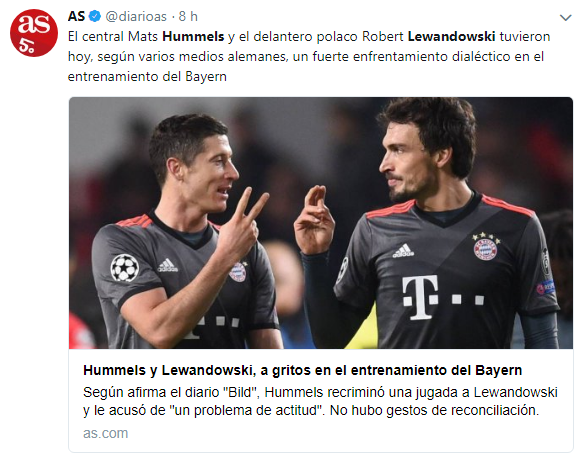
Task: Click the blue verified badge beside AS
Action: point(95,16)
